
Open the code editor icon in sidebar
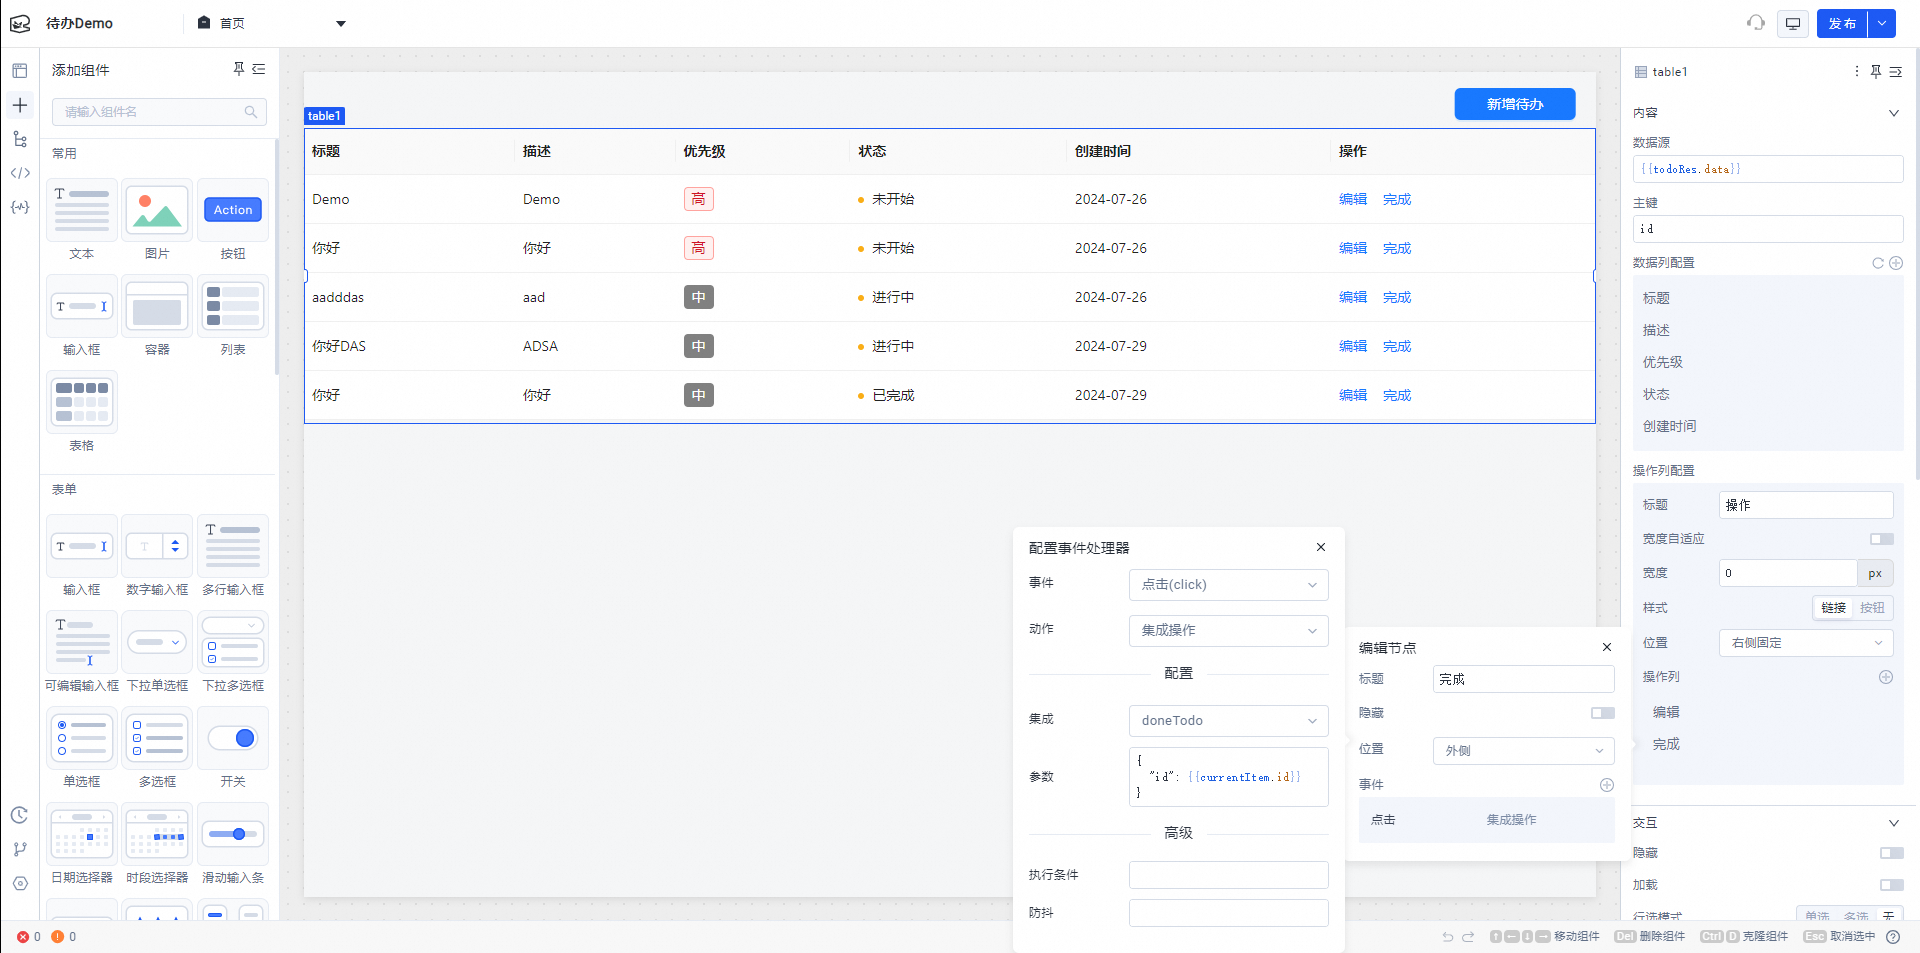click(20, 173)
